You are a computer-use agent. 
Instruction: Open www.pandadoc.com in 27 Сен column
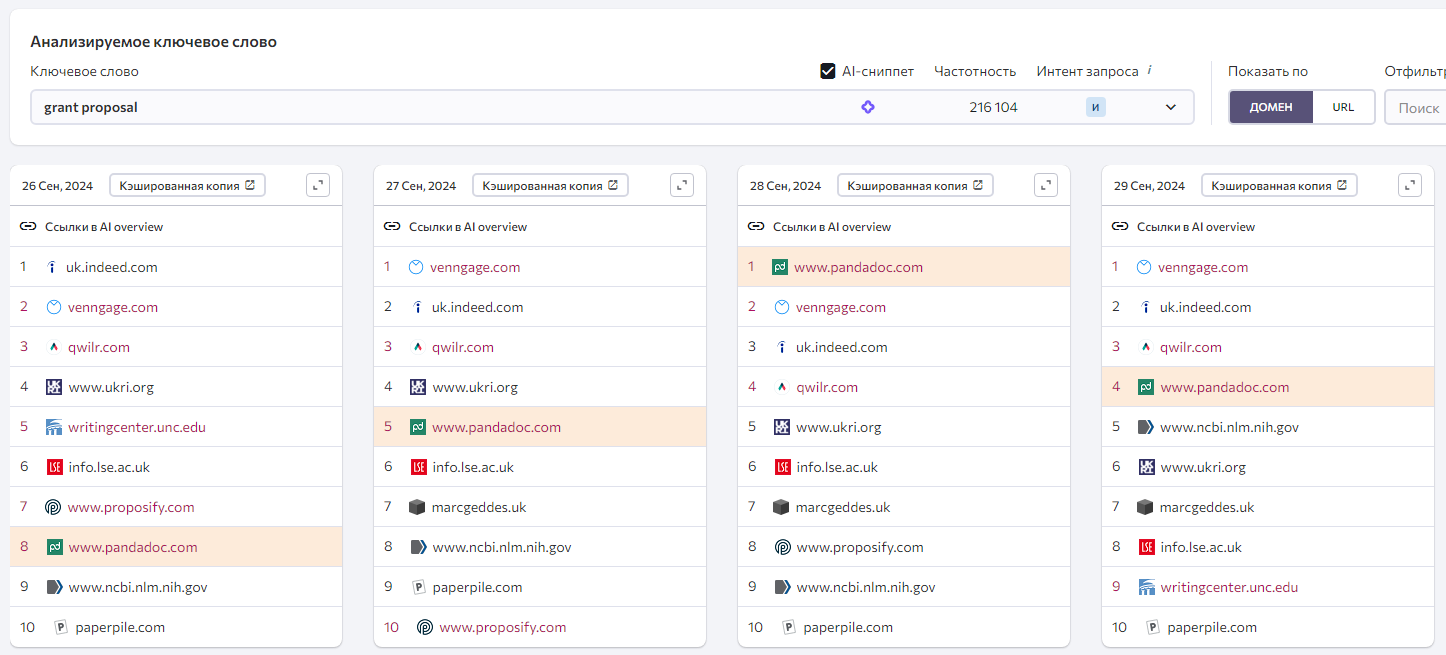click(496, 427)
